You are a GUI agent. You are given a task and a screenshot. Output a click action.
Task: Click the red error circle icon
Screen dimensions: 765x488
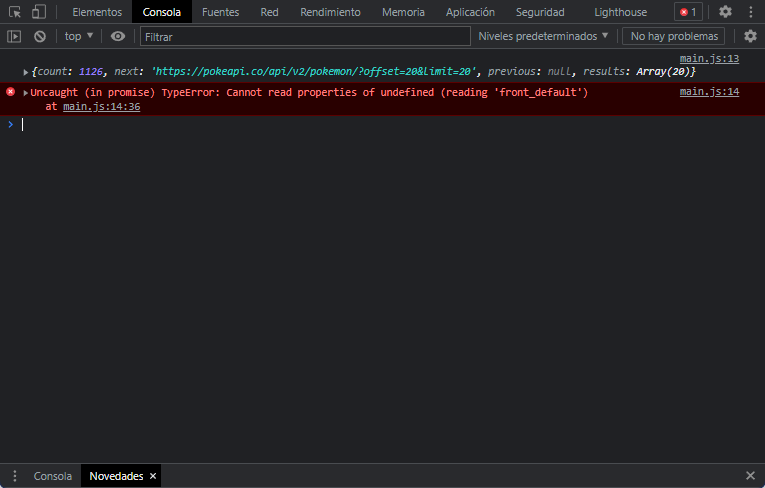click(x=10, y=92)
